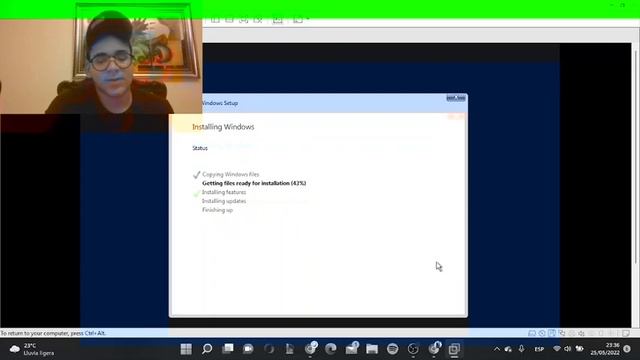Screen dimensions: 640x360
Task: Click the hard disk device icon in VM status bar
Action: (532, 333)
